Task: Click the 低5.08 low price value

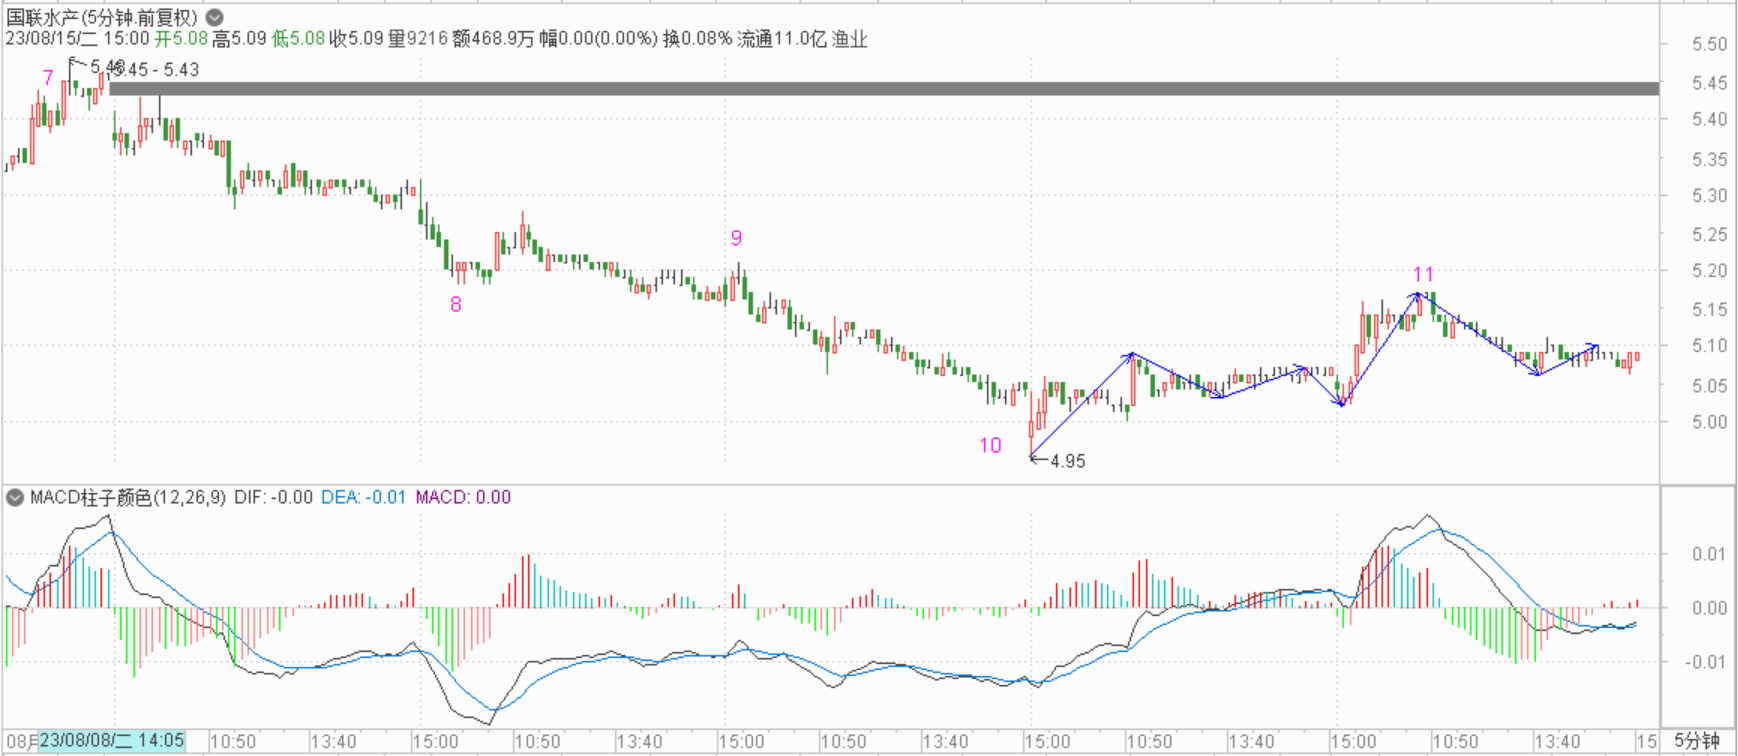Action: pyautogui.click(x=299, y=39)
